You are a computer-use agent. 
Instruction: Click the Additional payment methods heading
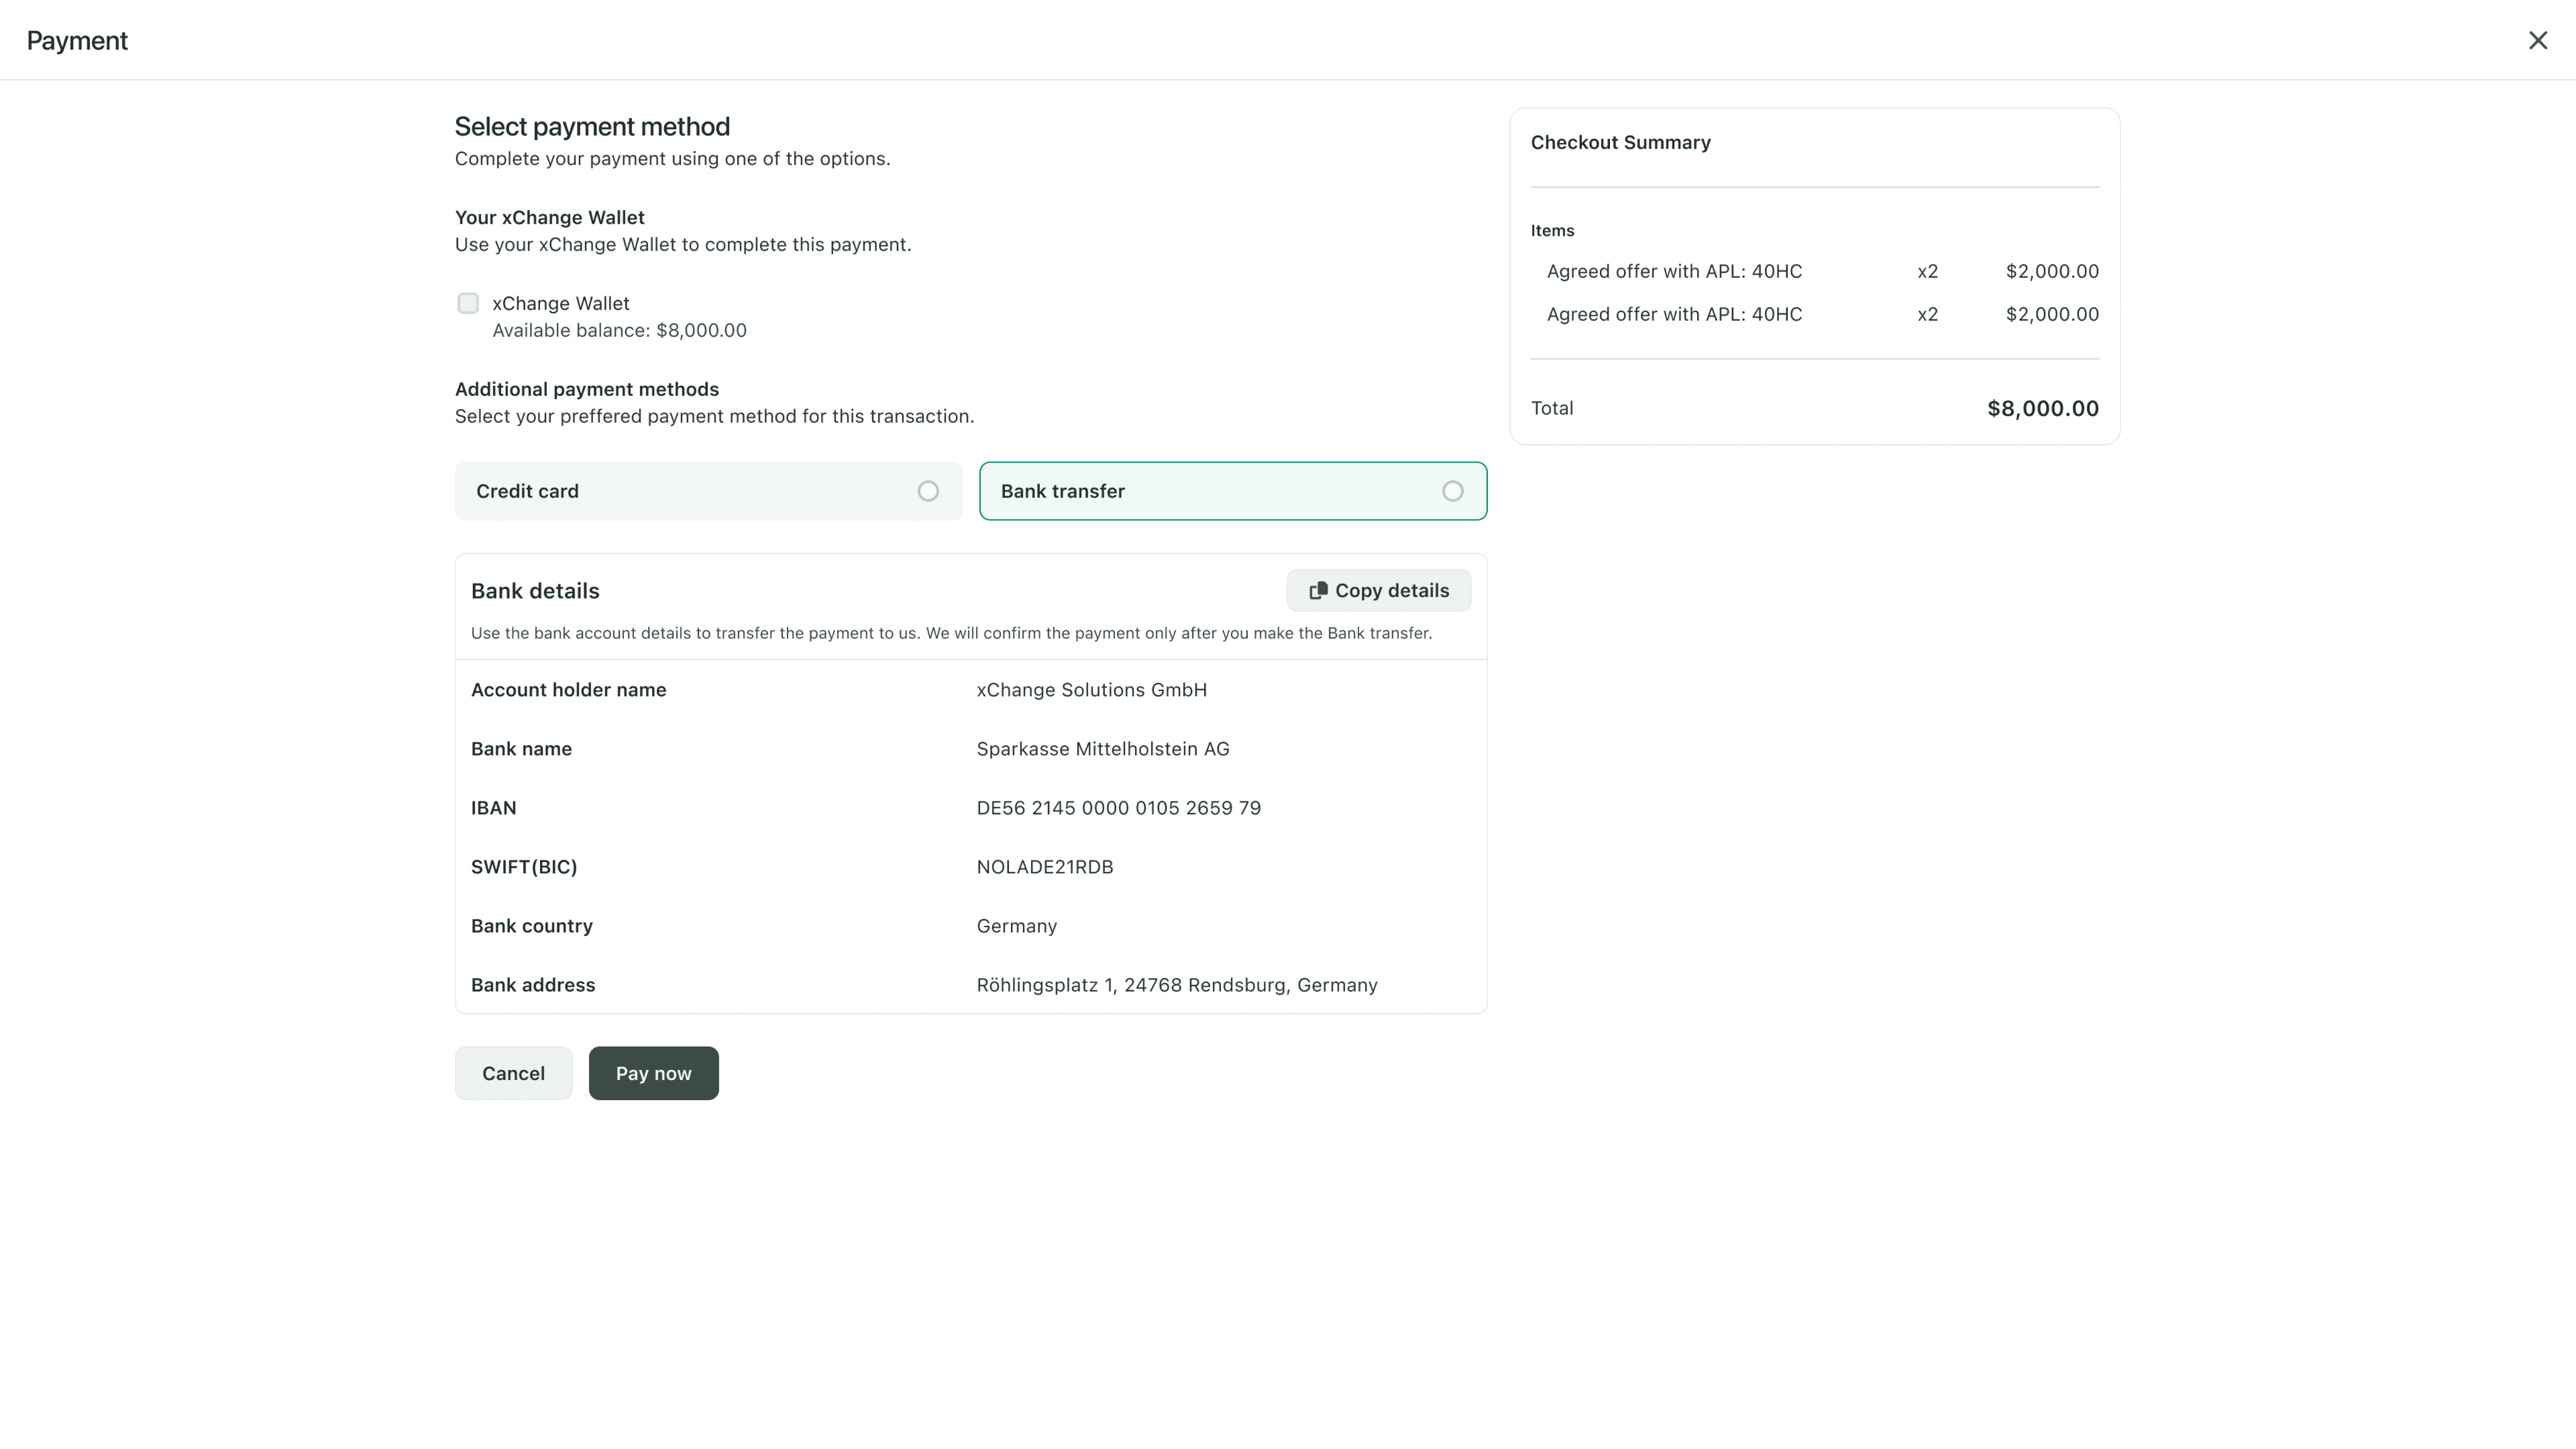pyautogui.click(x=587, y=389)
